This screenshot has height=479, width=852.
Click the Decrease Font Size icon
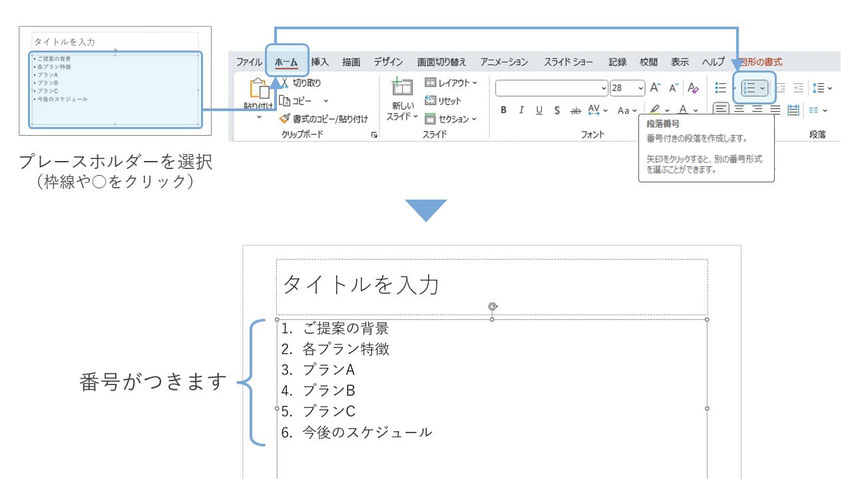[x=674, y=87]
